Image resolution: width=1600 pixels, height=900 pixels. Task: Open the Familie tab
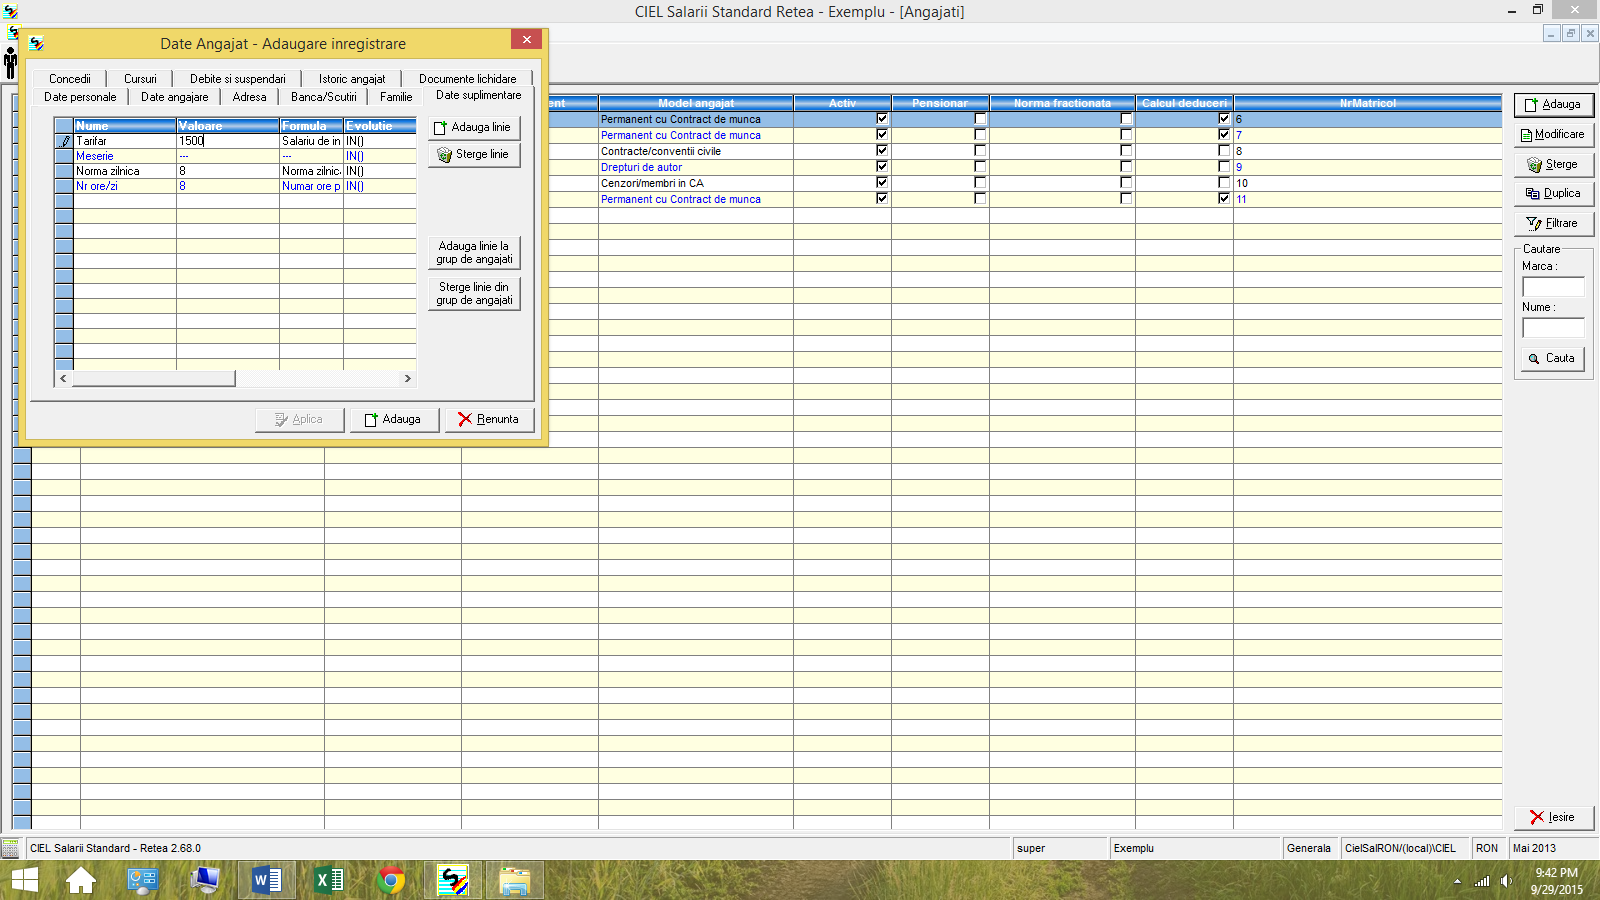(x=396, y=97)
